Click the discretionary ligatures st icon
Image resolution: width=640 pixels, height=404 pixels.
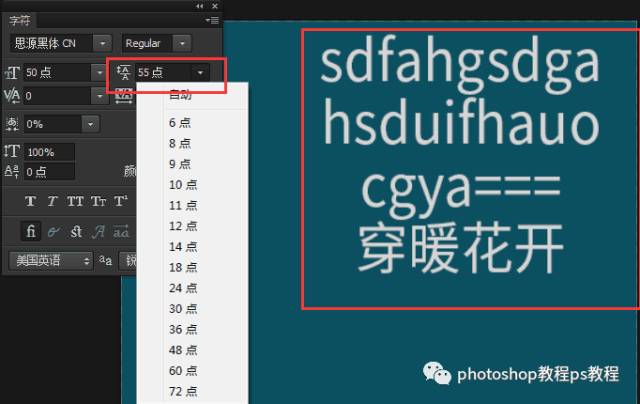click(76, 230)
